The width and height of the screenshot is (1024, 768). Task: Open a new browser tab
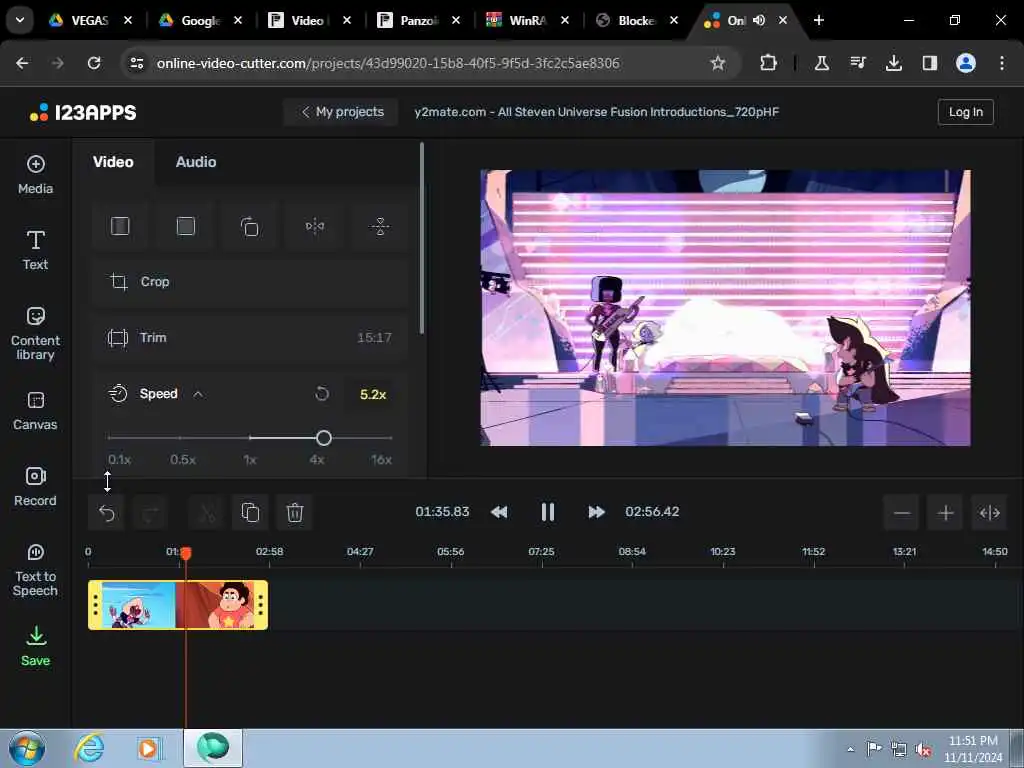(x=819, y=20)
